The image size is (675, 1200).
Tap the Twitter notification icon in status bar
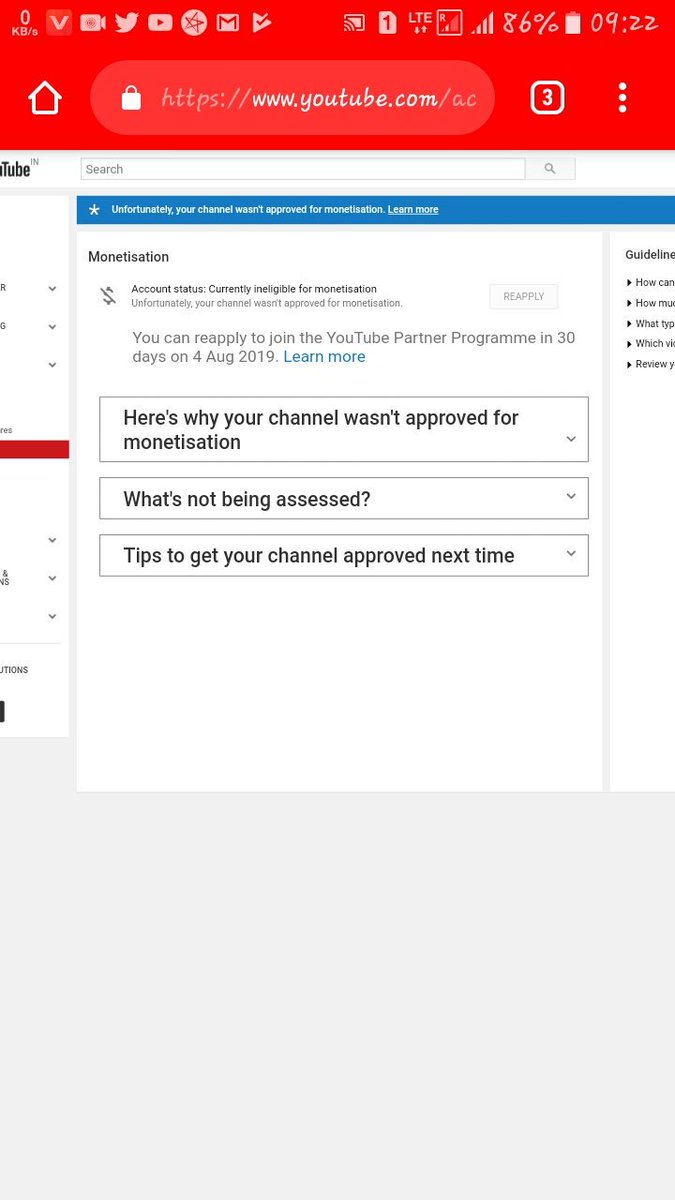[126, 22]
